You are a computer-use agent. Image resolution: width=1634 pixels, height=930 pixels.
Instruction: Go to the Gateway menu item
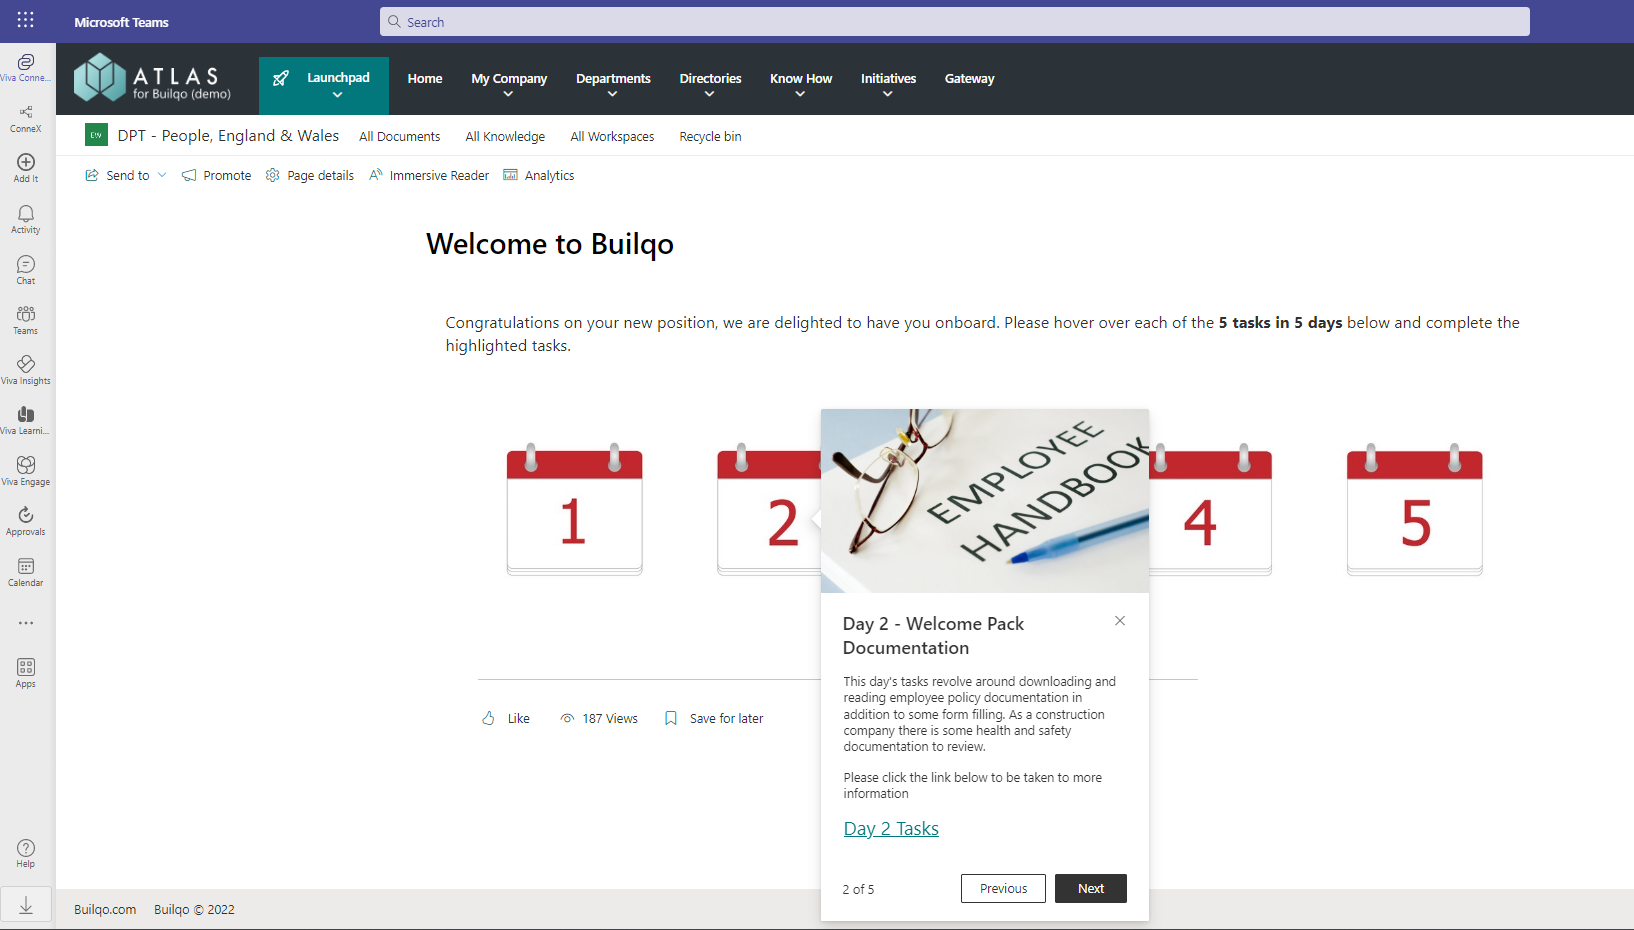click(969, 79)
